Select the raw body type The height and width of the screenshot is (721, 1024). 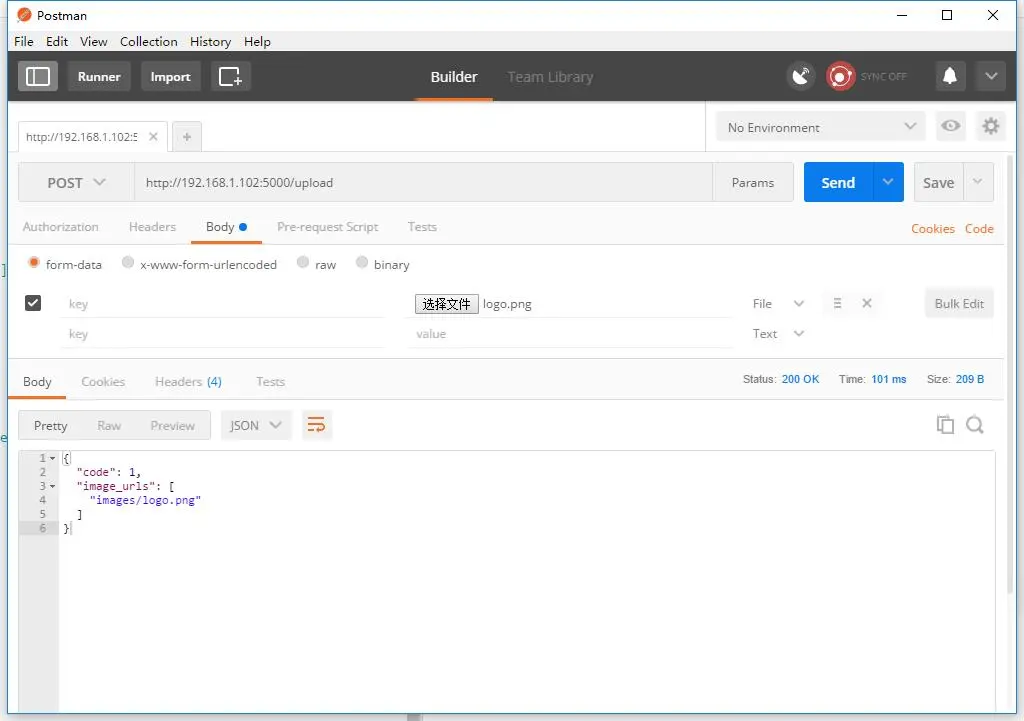click(302, 263)
